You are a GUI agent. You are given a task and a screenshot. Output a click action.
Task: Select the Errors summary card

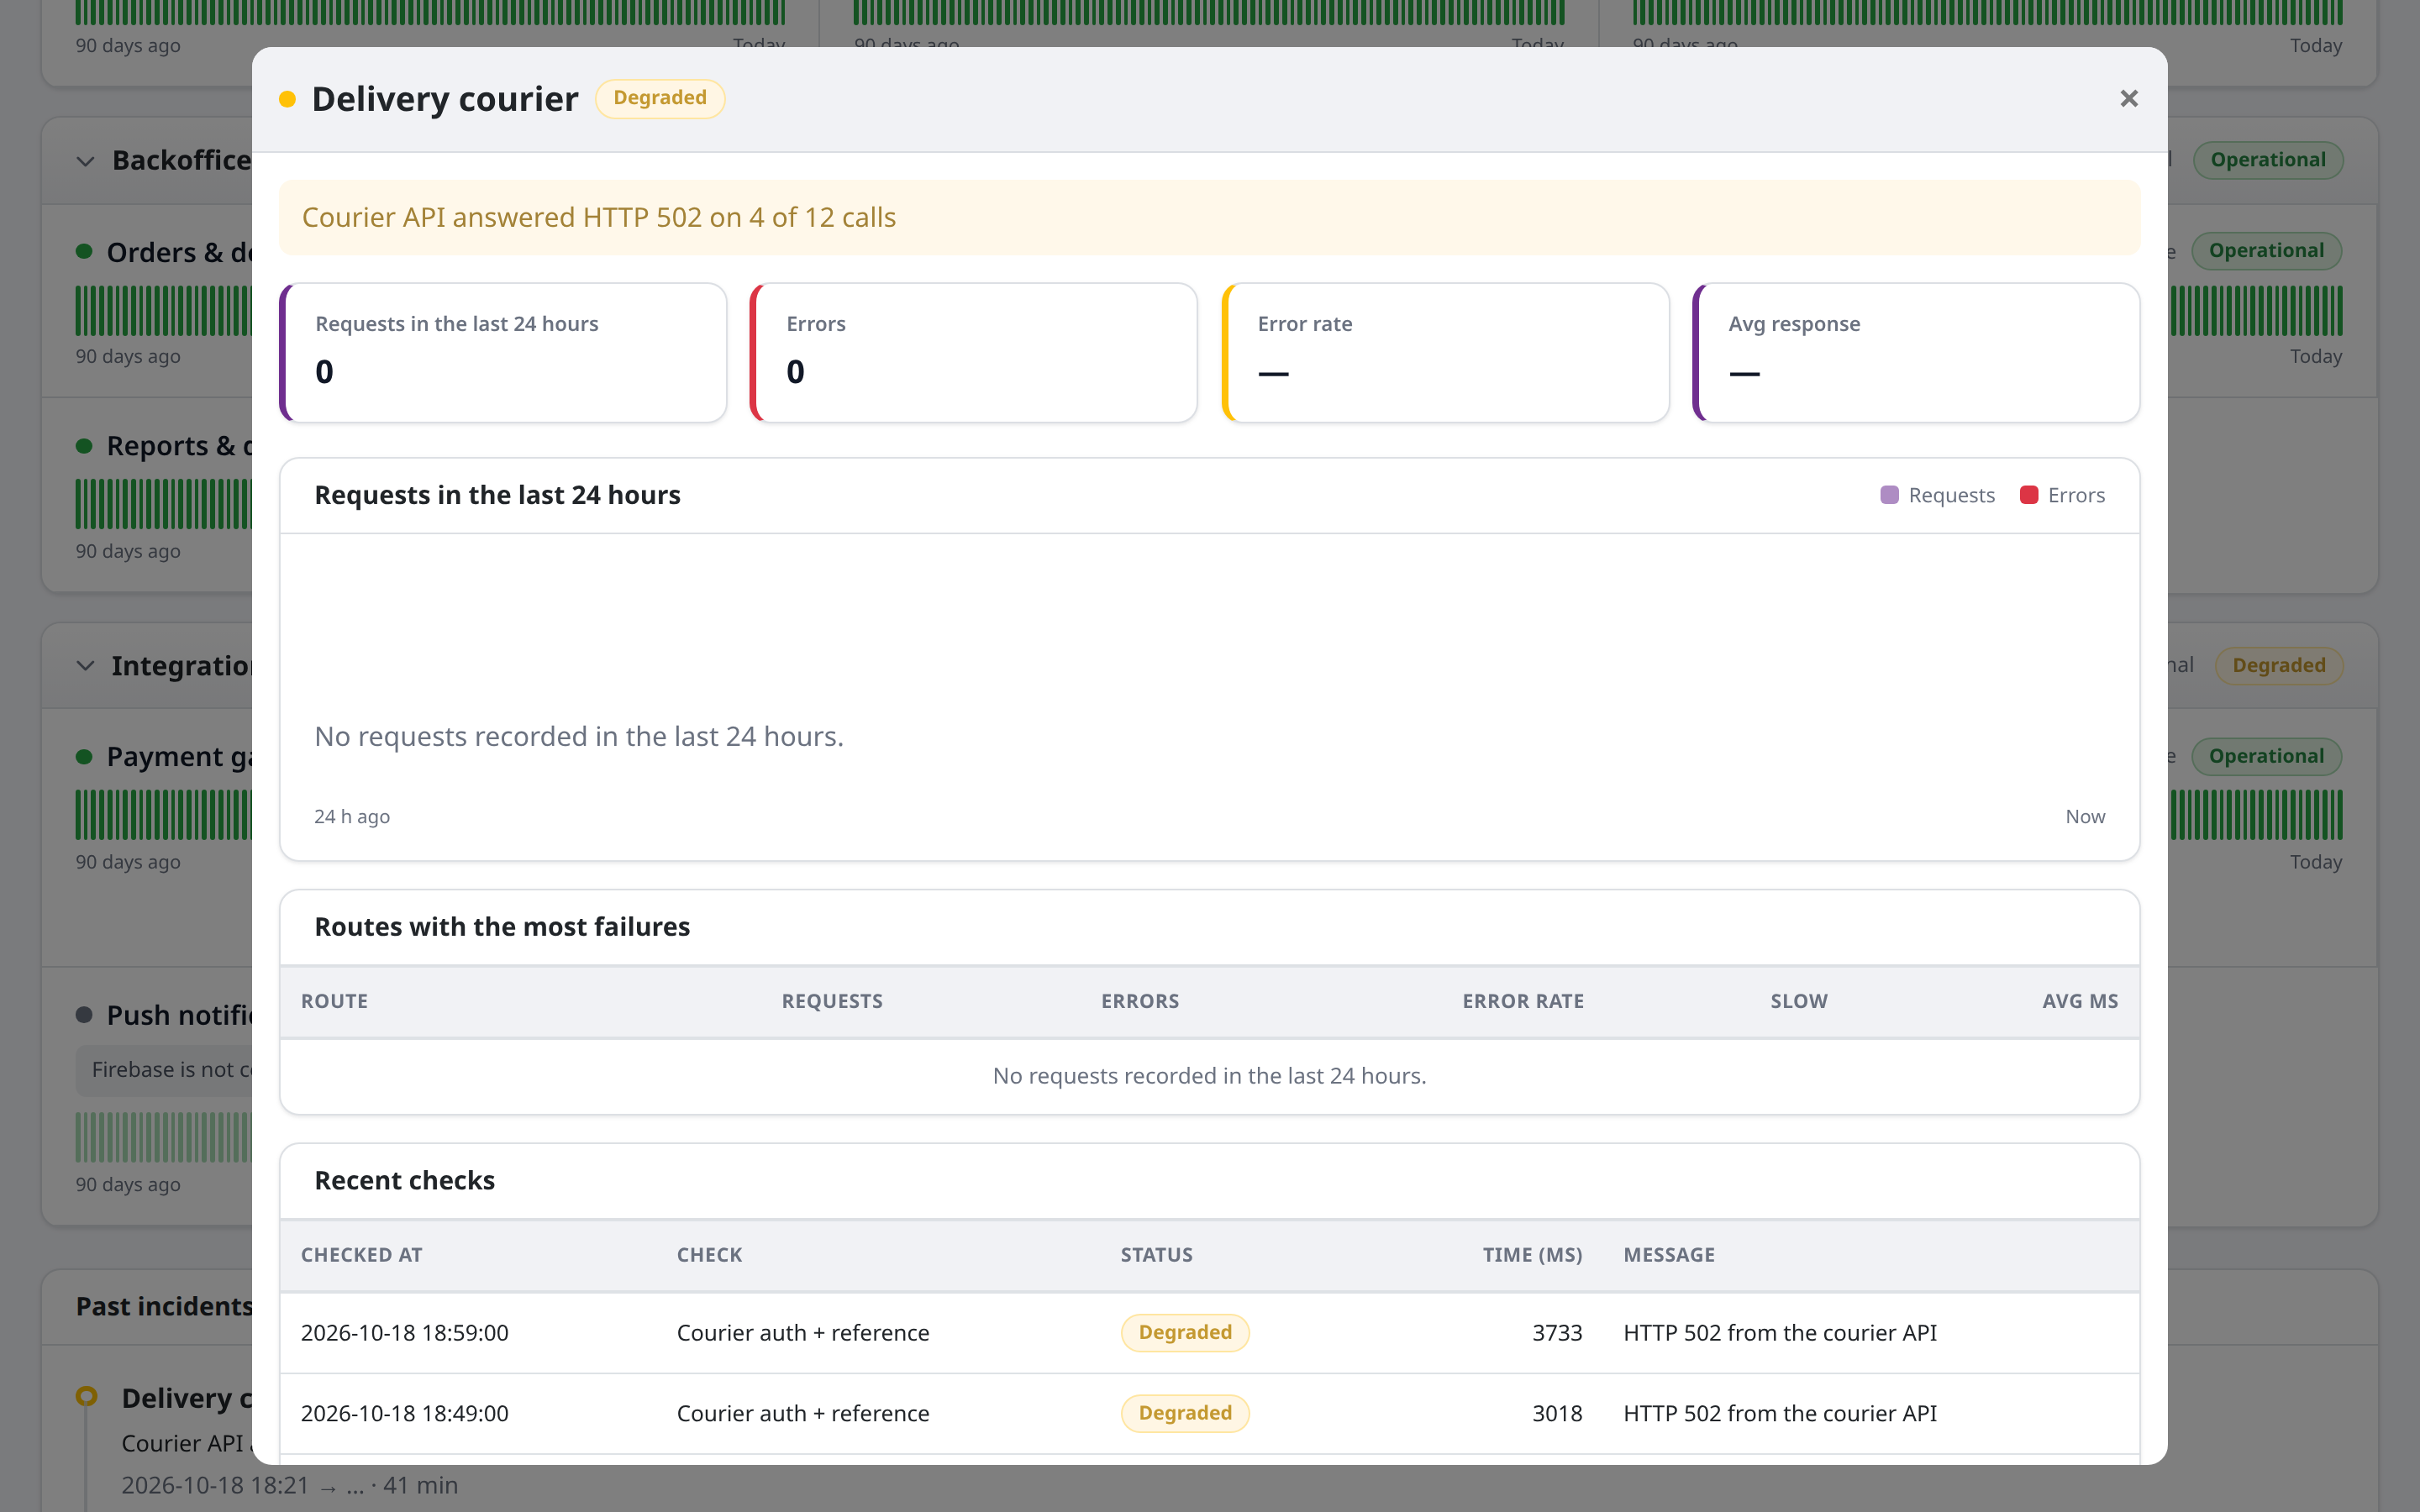coord(974,353)
